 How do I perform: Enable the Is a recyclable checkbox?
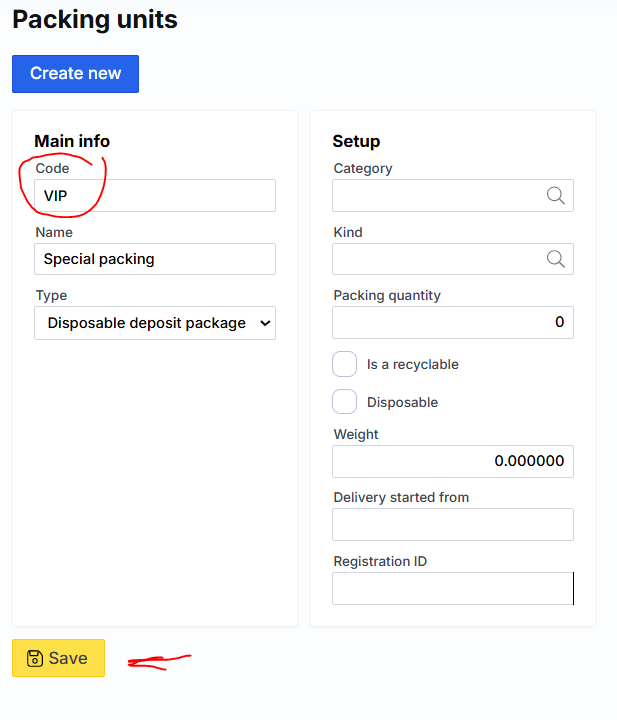[345, 364]
